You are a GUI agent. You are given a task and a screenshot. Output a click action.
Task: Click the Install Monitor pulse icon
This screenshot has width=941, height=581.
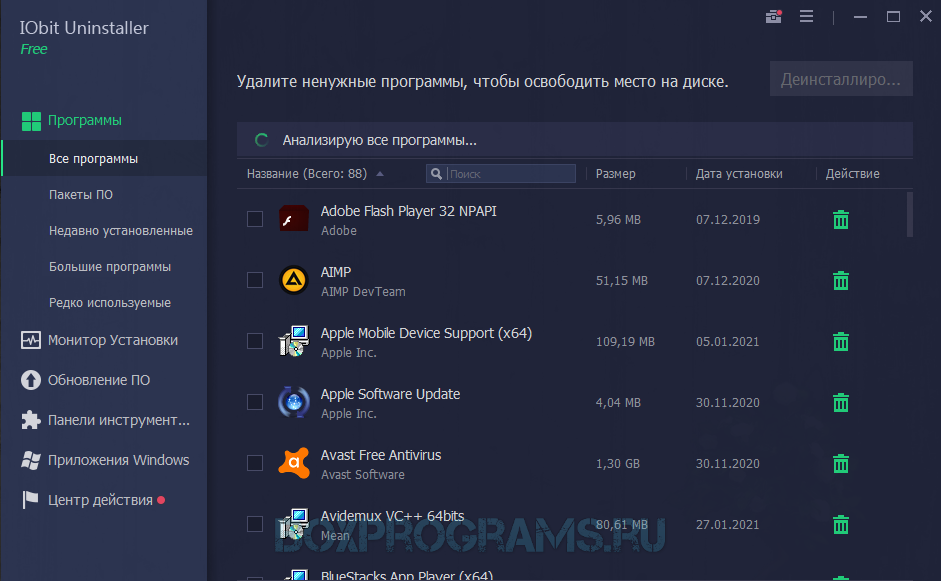(x=31, y=340)
